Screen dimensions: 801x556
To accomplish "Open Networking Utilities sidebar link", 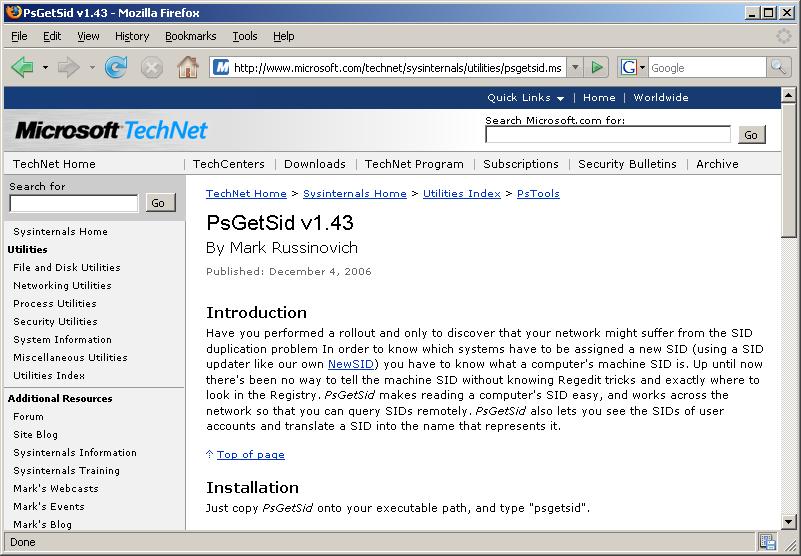I will [62, 286].
